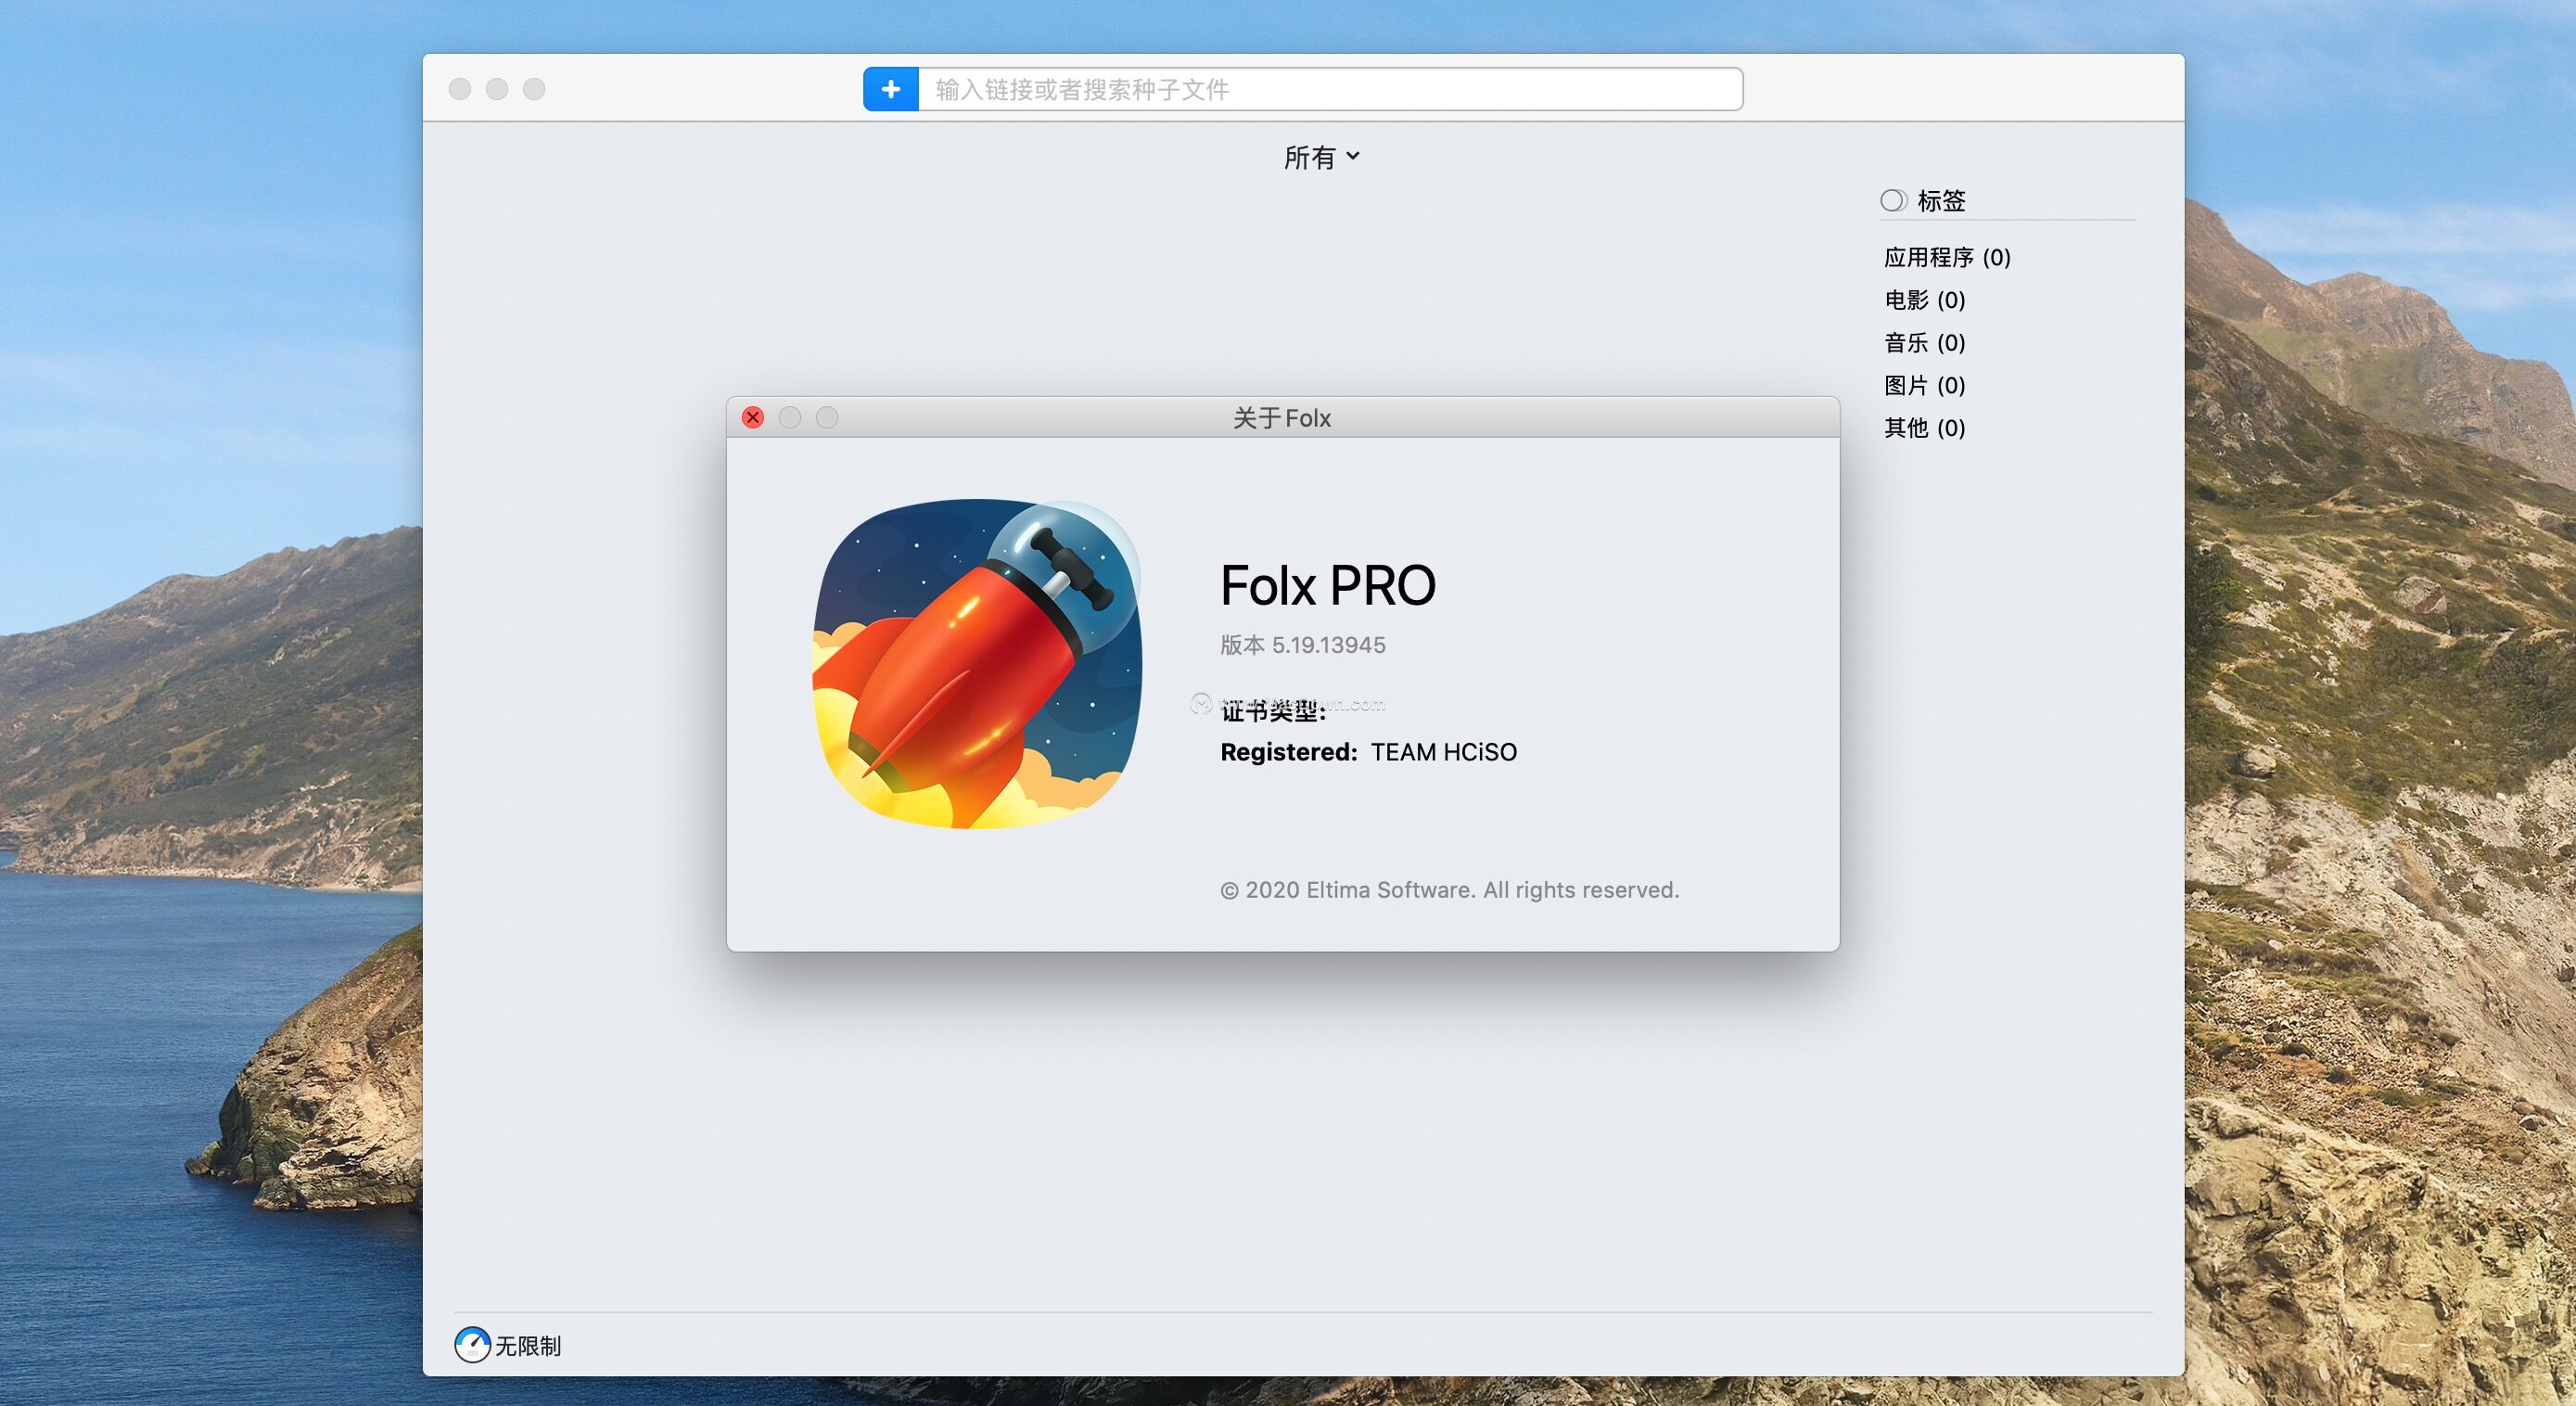Select the 其他 (0) tag
Image resolution: width=2576 pixels, height=1406 pixels.
[x=1924, y=428]
